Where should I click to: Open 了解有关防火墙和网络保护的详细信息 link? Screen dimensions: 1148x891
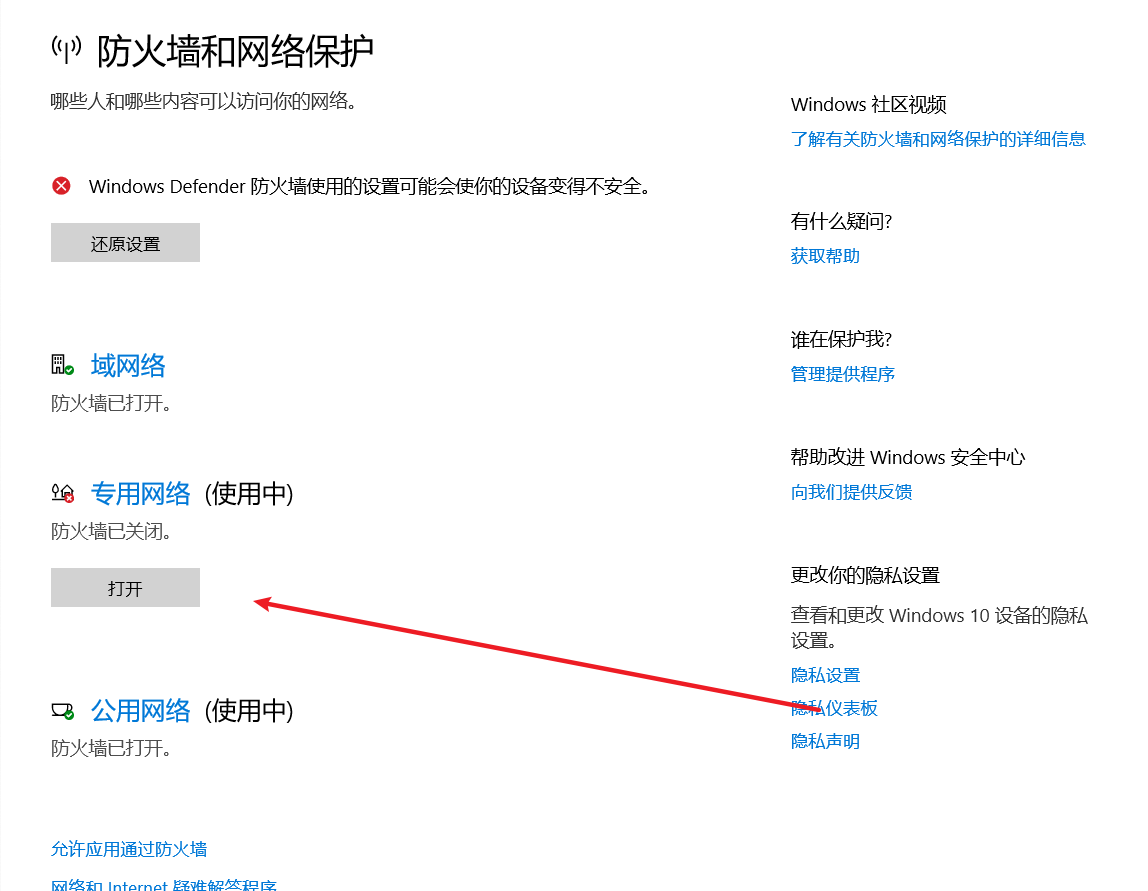[x=938, y=139]
